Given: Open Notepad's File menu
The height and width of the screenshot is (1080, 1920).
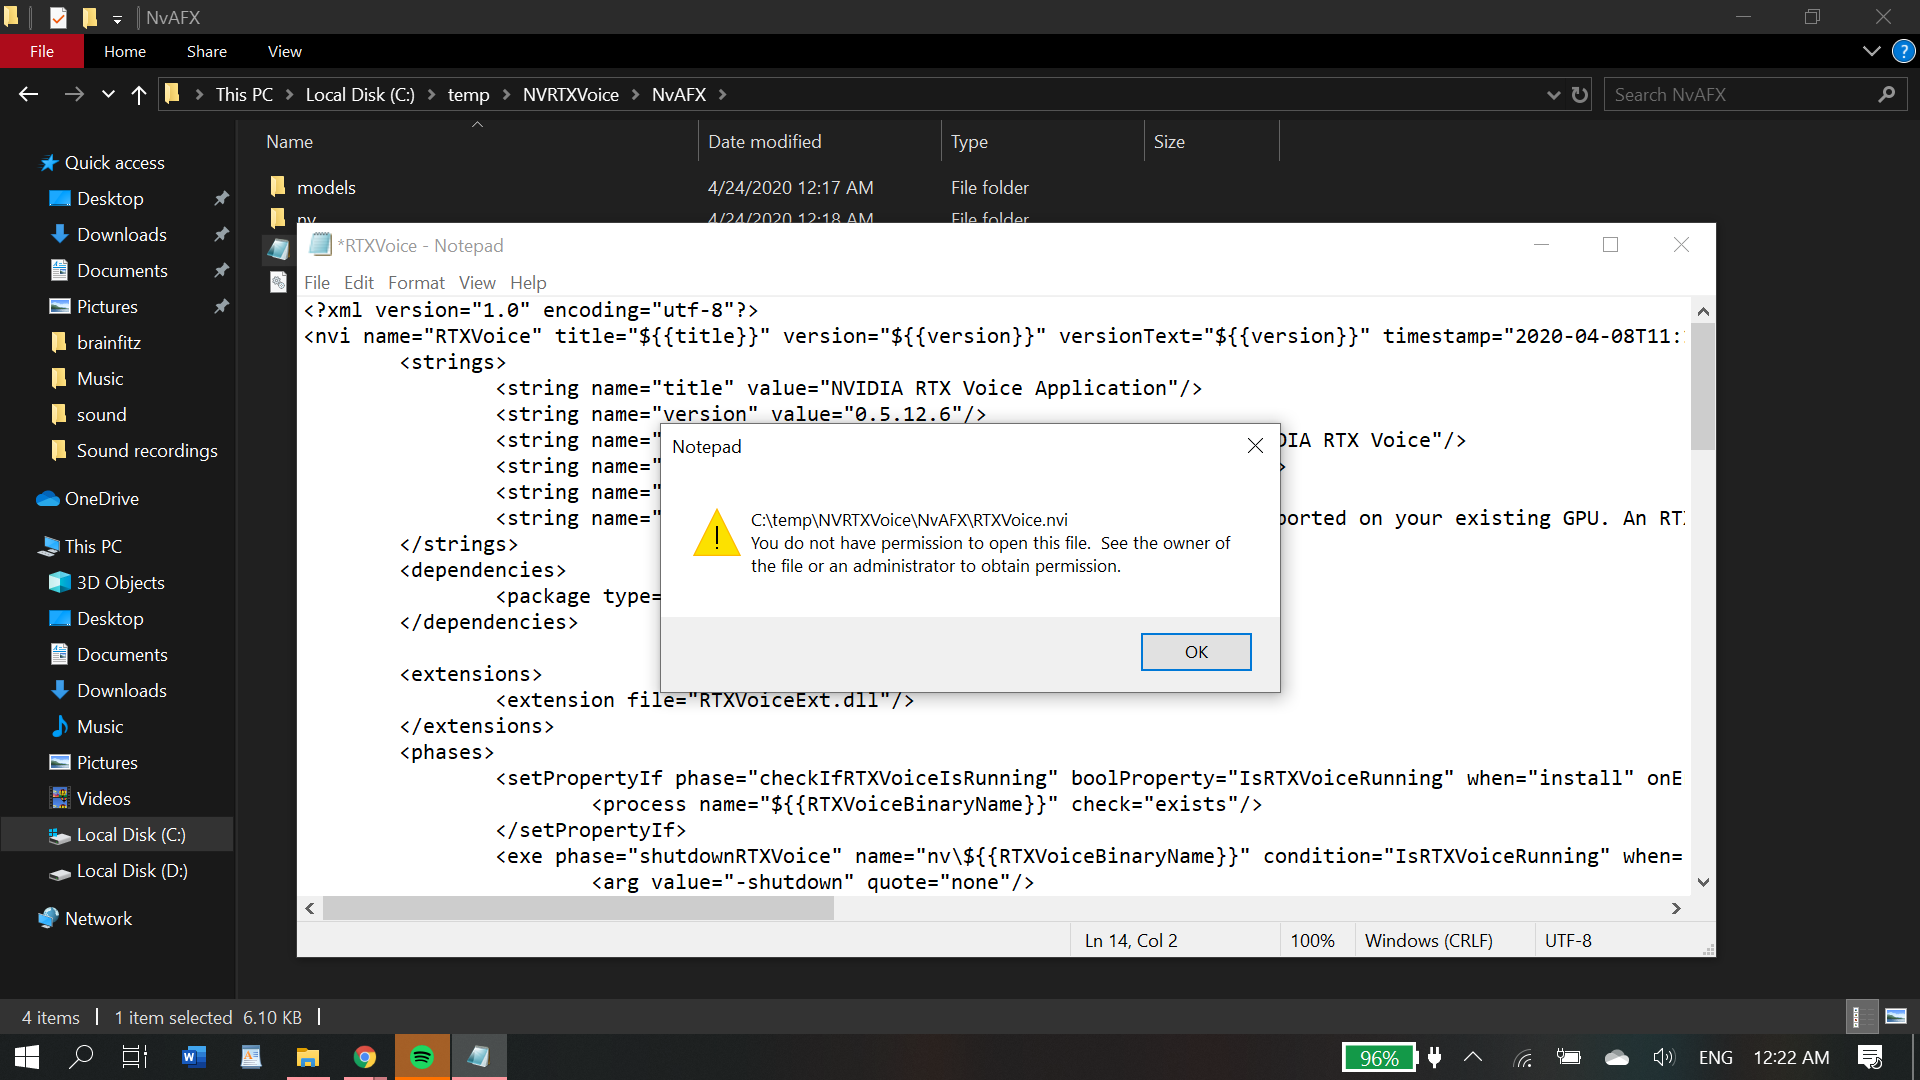Looking at the screenshot, I should coord(316,283).
